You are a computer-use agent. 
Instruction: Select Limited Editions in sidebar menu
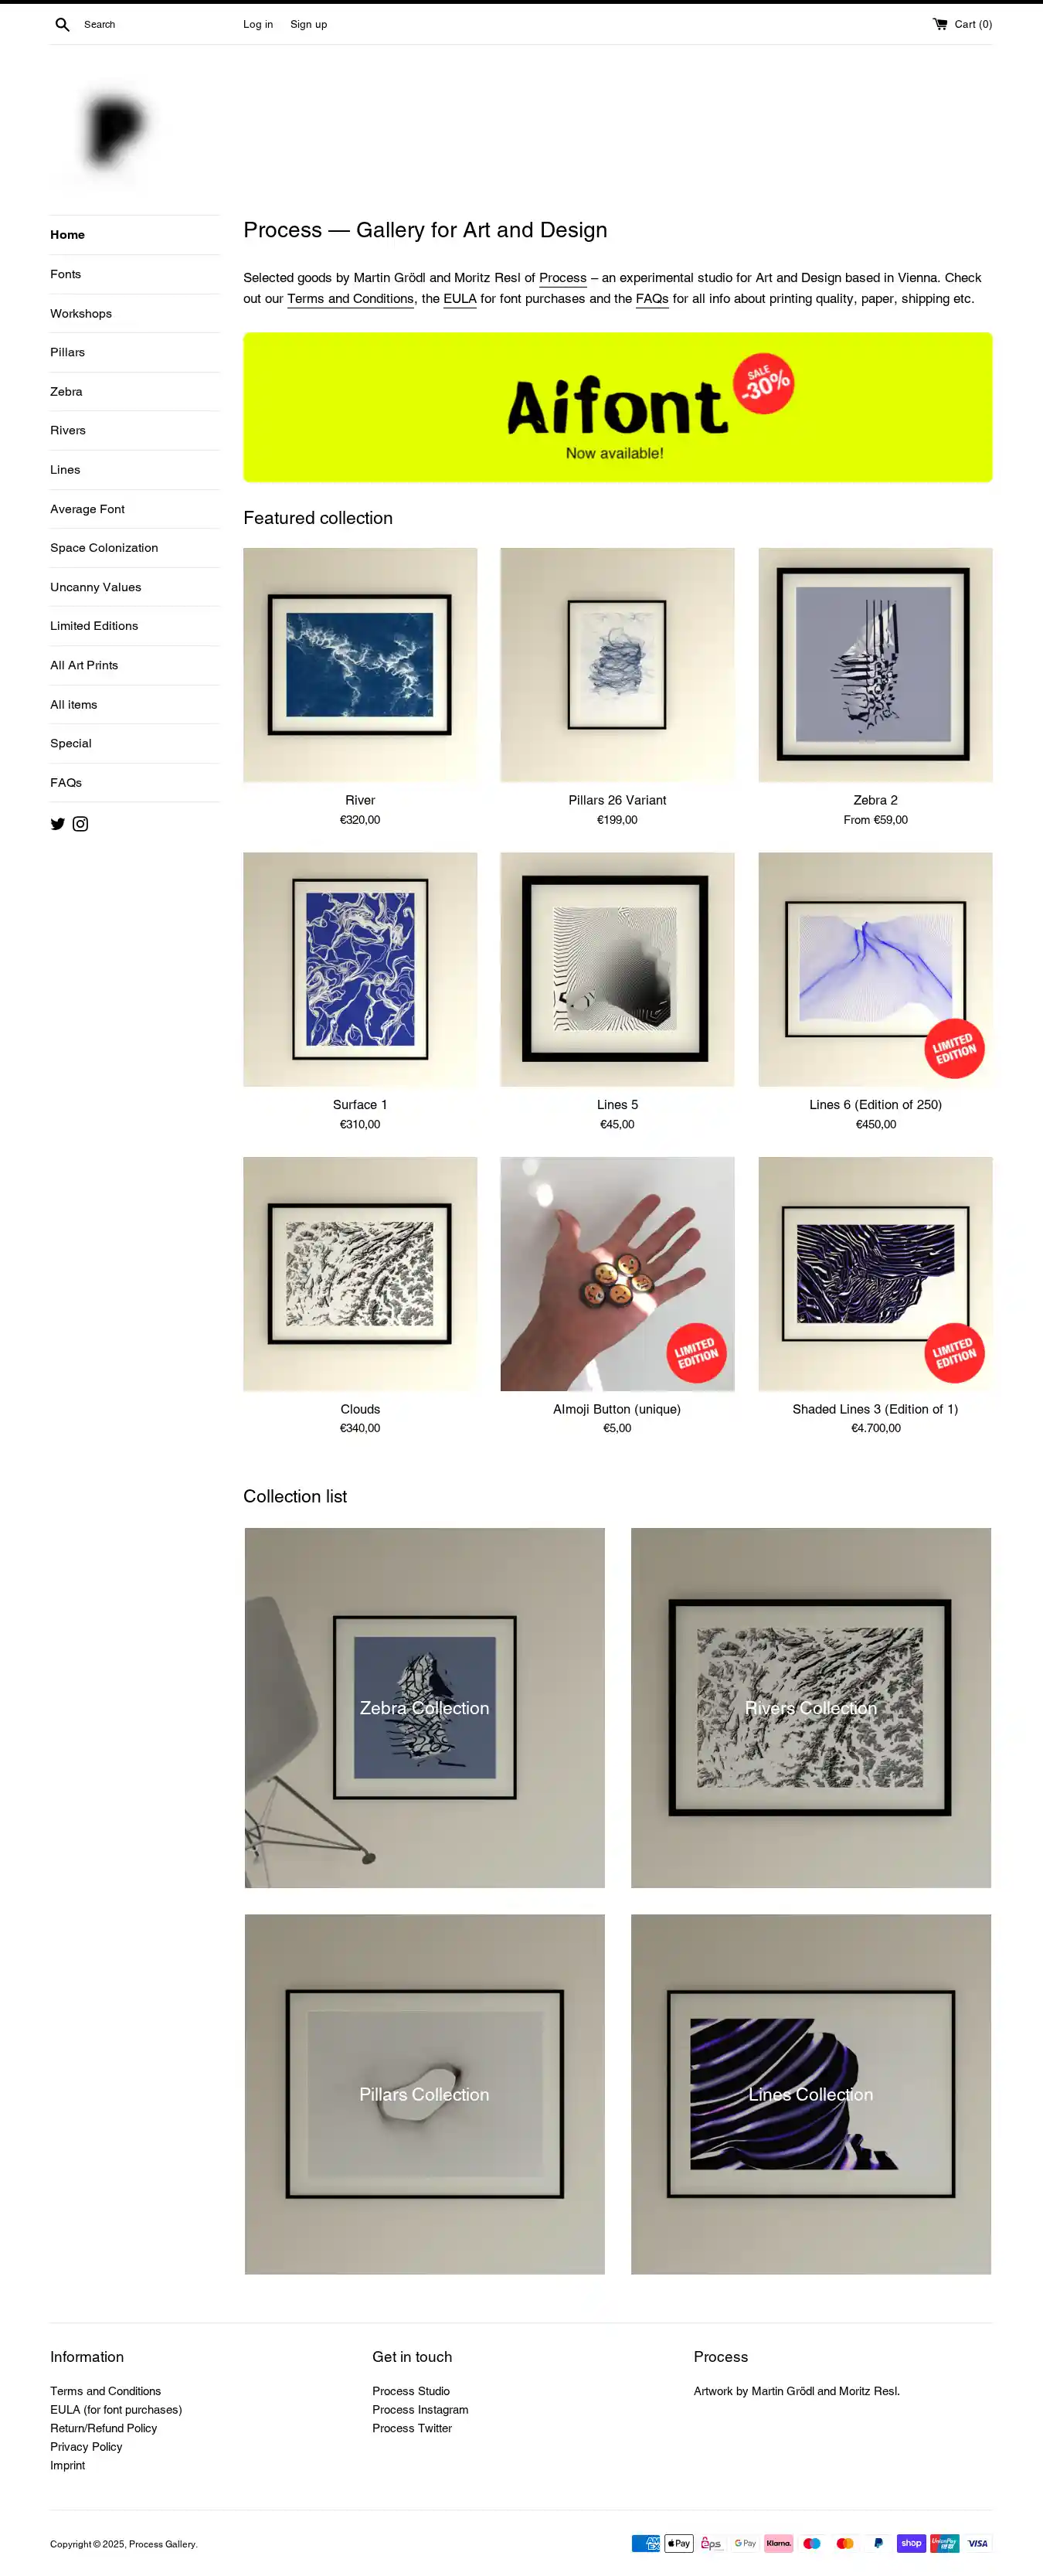[94, 626]
